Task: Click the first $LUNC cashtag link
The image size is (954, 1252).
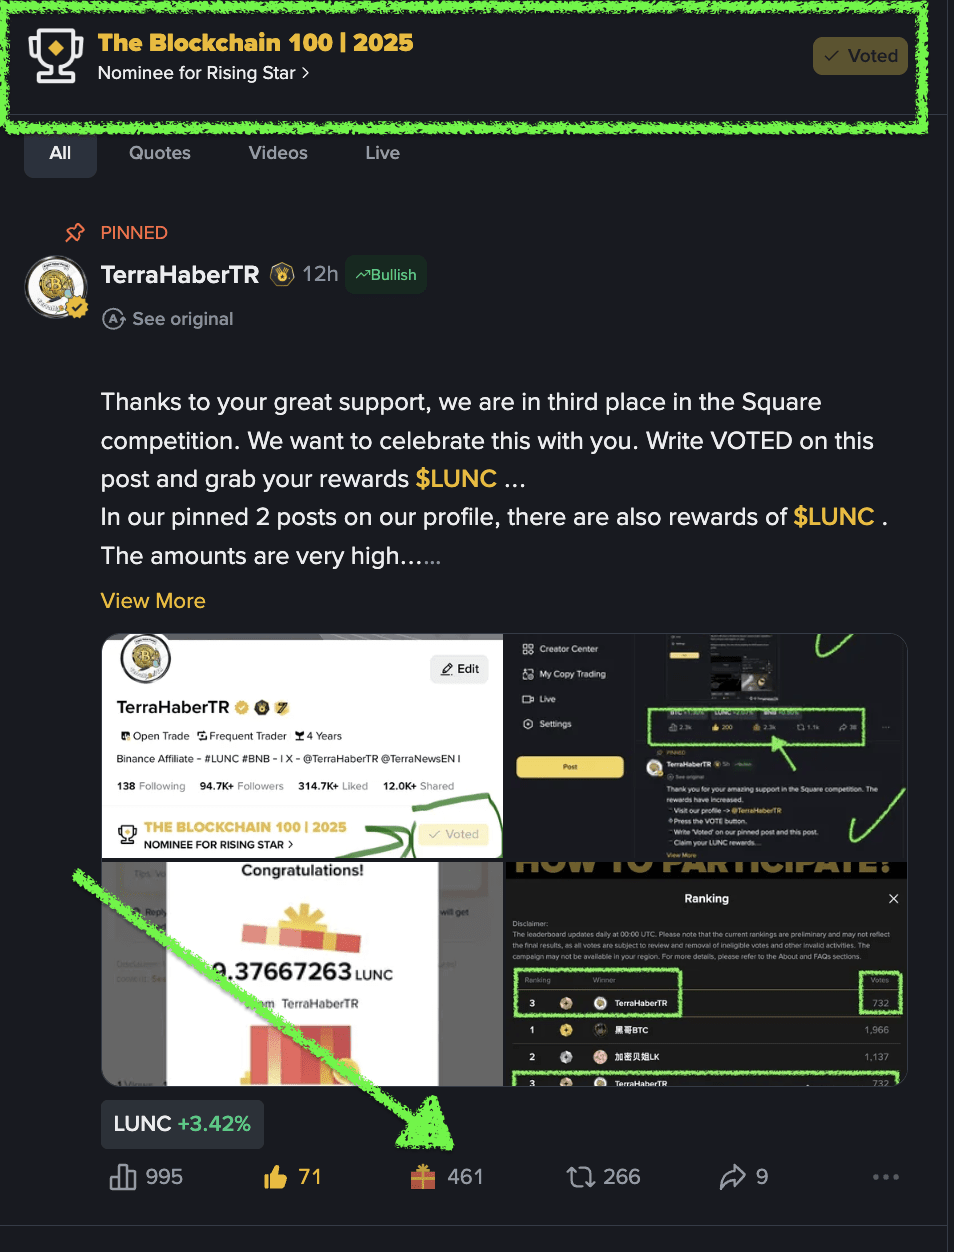Action: [456, 479]
